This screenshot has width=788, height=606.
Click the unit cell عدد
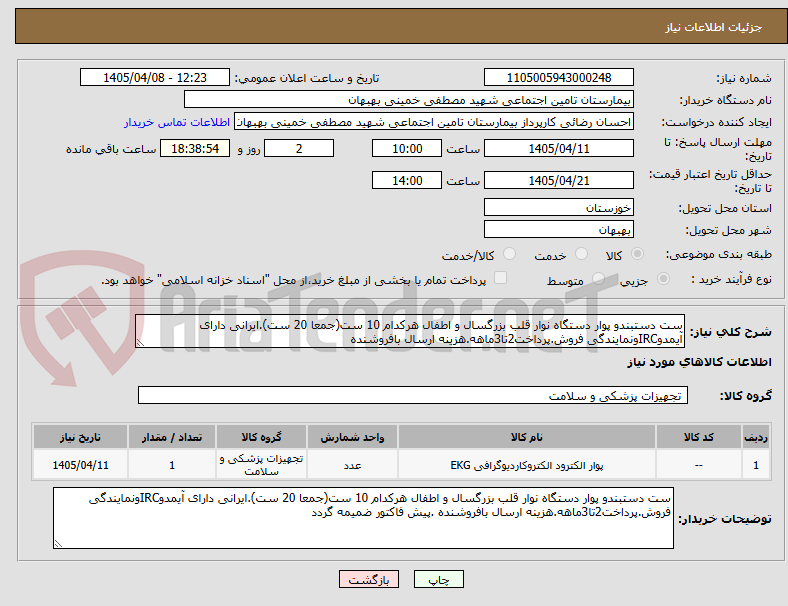352,465
